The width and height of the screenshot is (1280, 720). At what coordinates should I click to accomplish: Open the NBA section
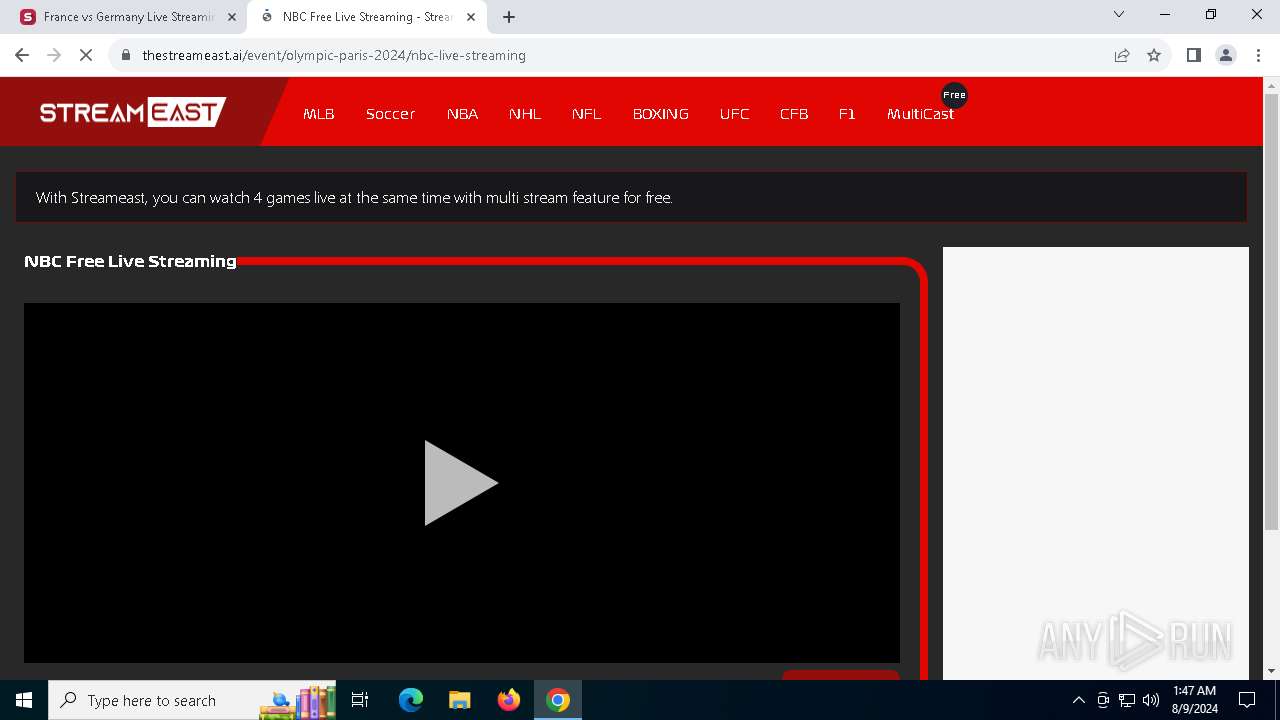pos(462,114)
